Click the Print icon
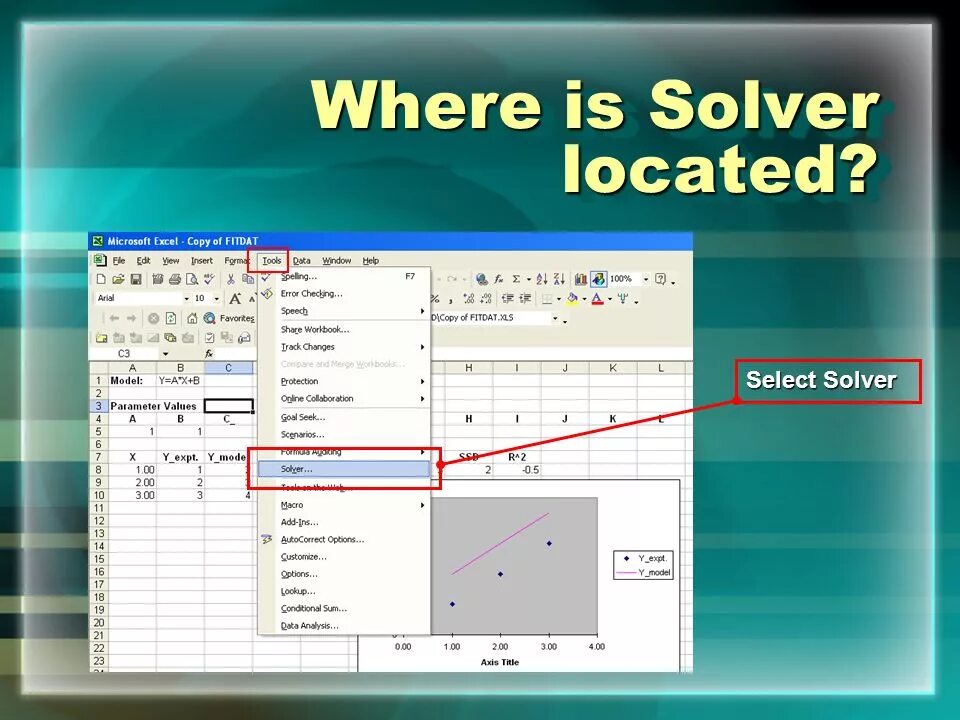 [174, 279]
